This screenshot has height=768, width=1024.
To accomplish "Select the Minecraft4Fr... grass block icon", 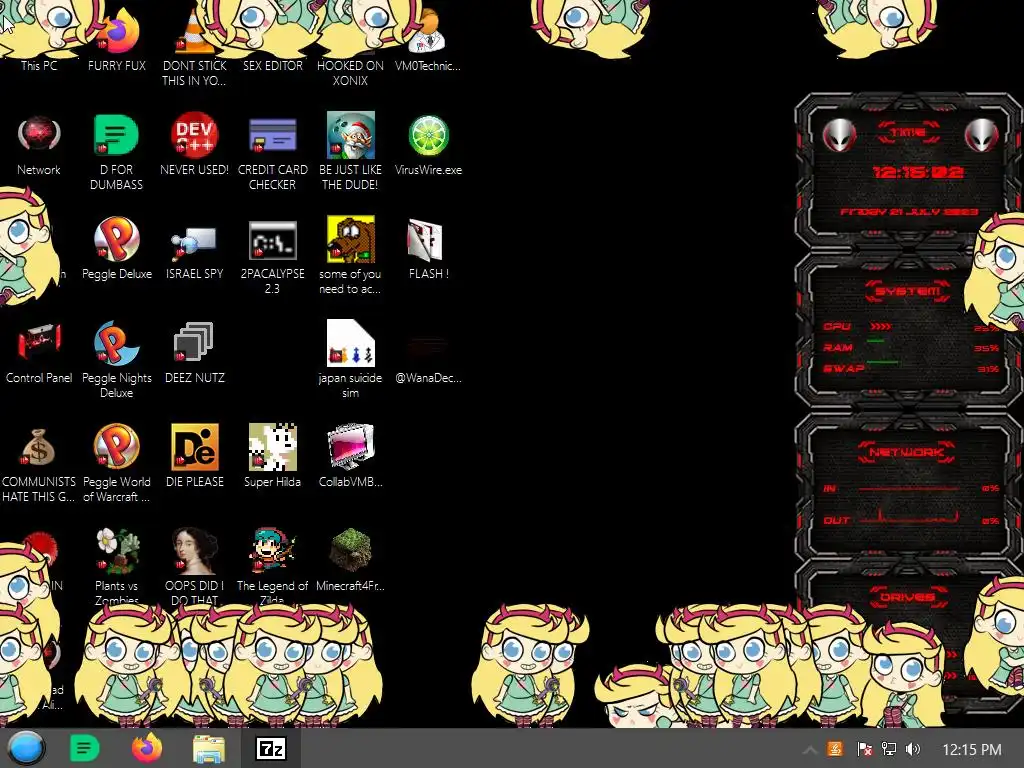I will [x=351, y=560].
